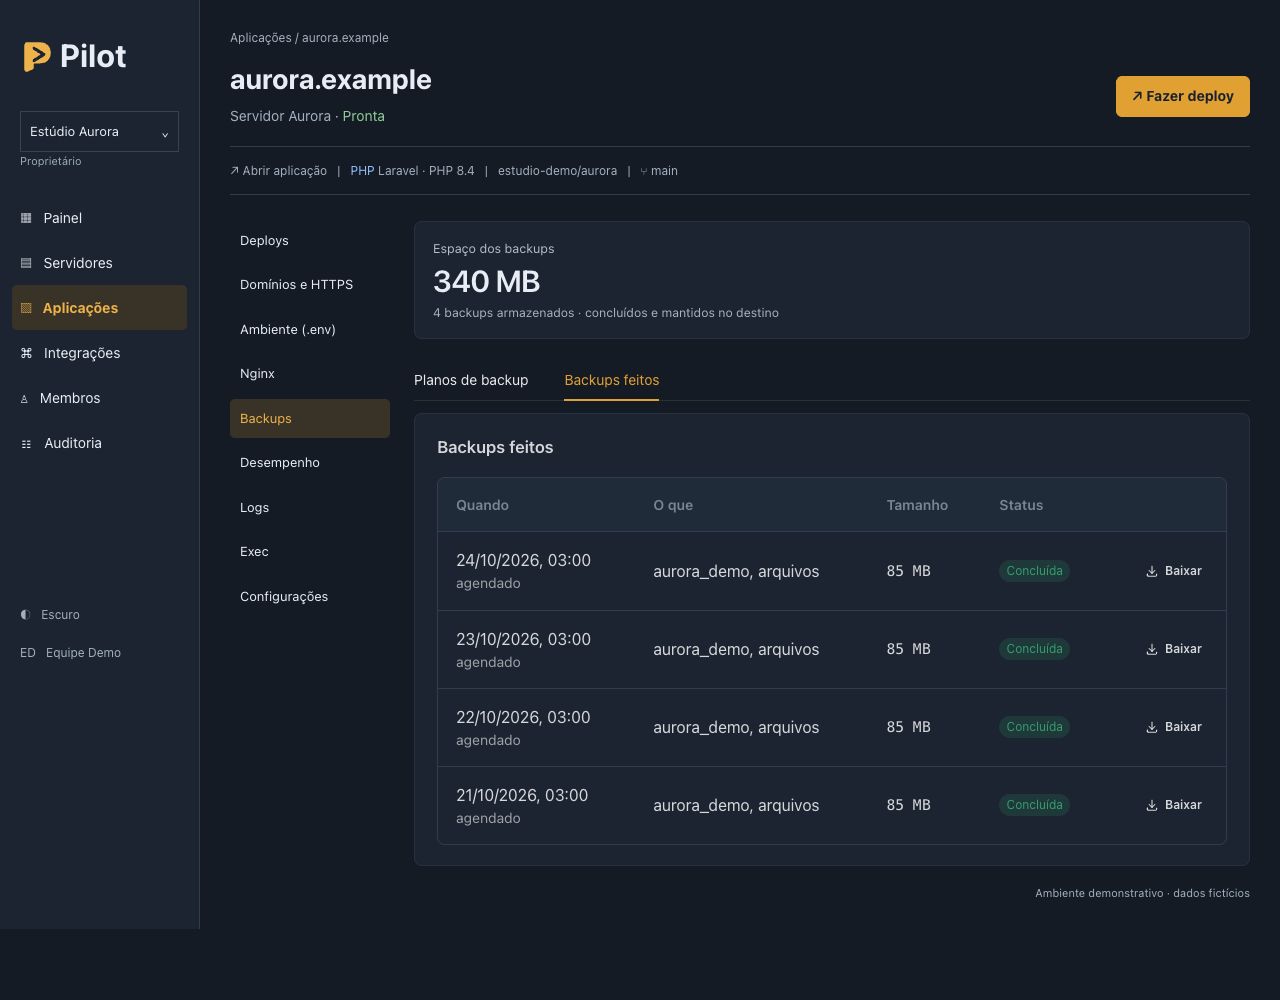
Task: Open the Configurações section
Action: (310, 597)
